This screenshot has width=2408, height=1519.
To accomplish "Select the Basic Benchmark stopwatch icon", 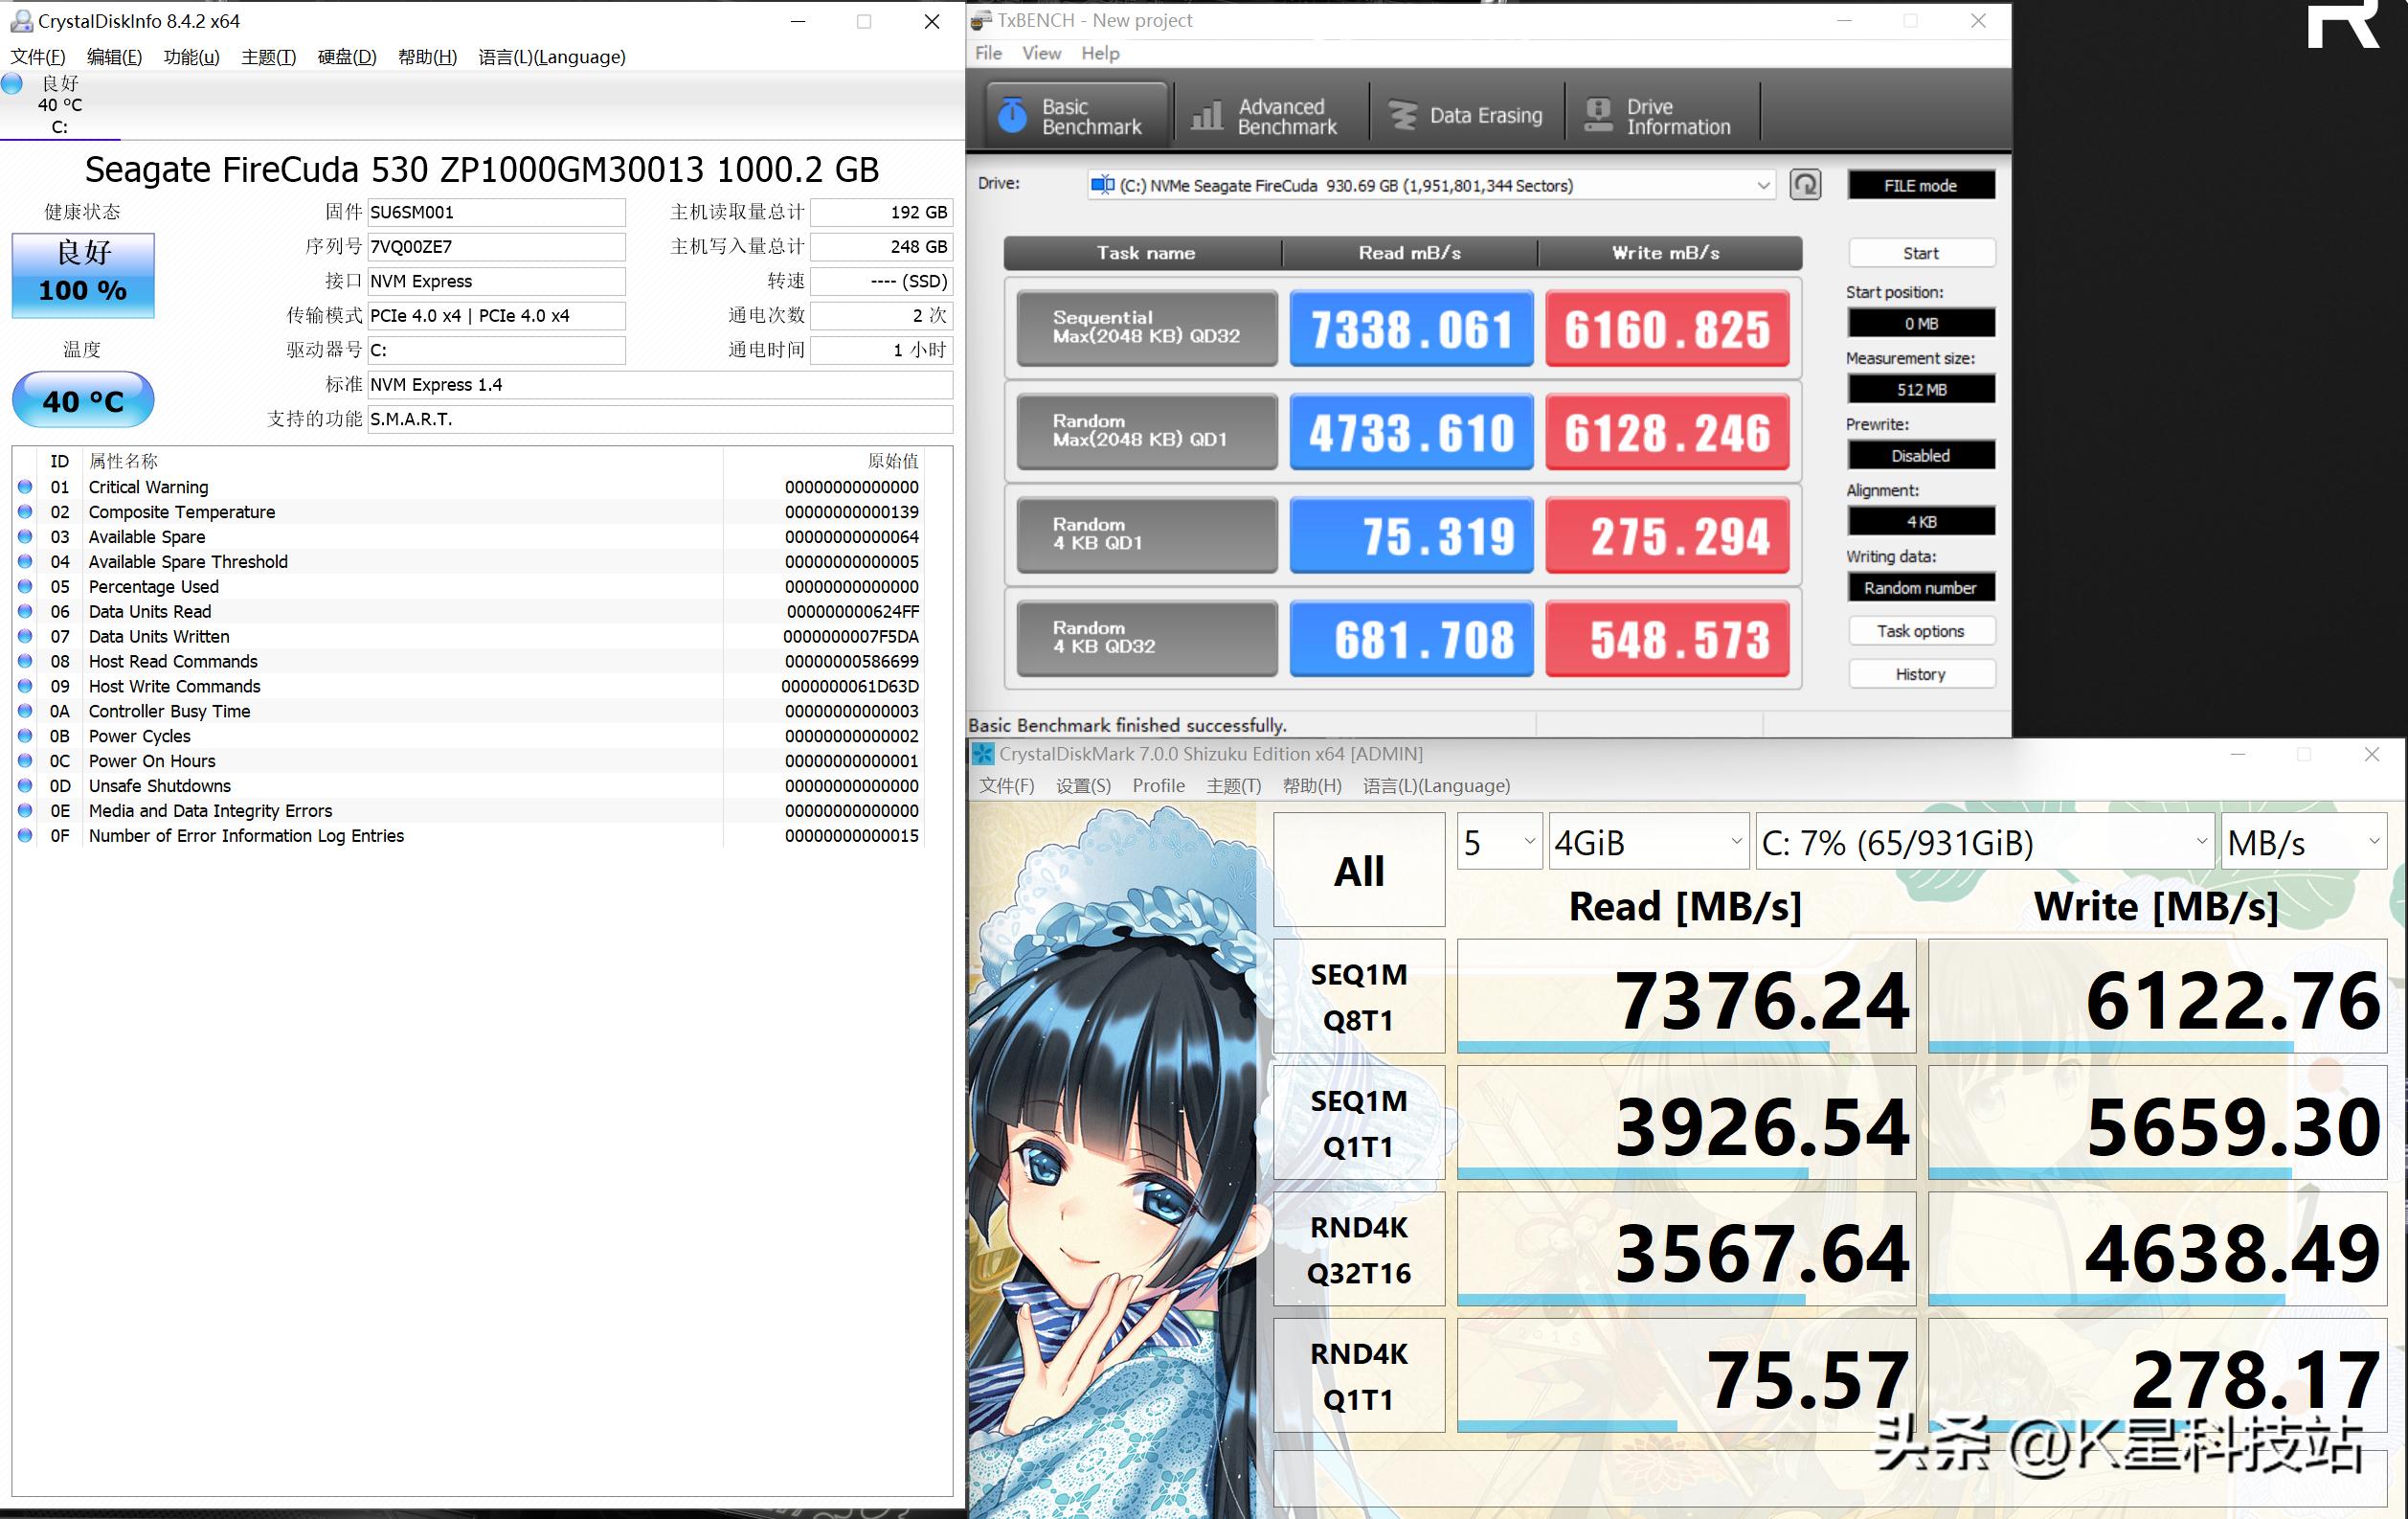I will click(1013, 113).
